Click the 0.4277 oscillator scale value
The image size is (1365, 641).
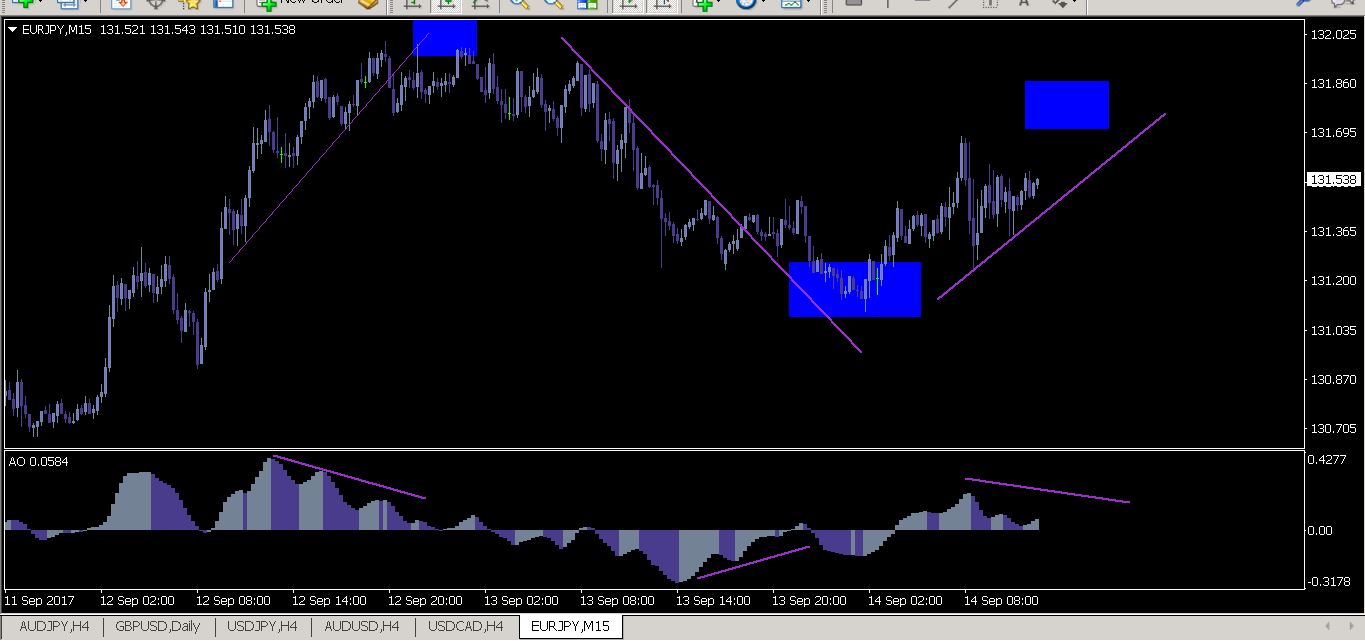(x=1327, y=461)
